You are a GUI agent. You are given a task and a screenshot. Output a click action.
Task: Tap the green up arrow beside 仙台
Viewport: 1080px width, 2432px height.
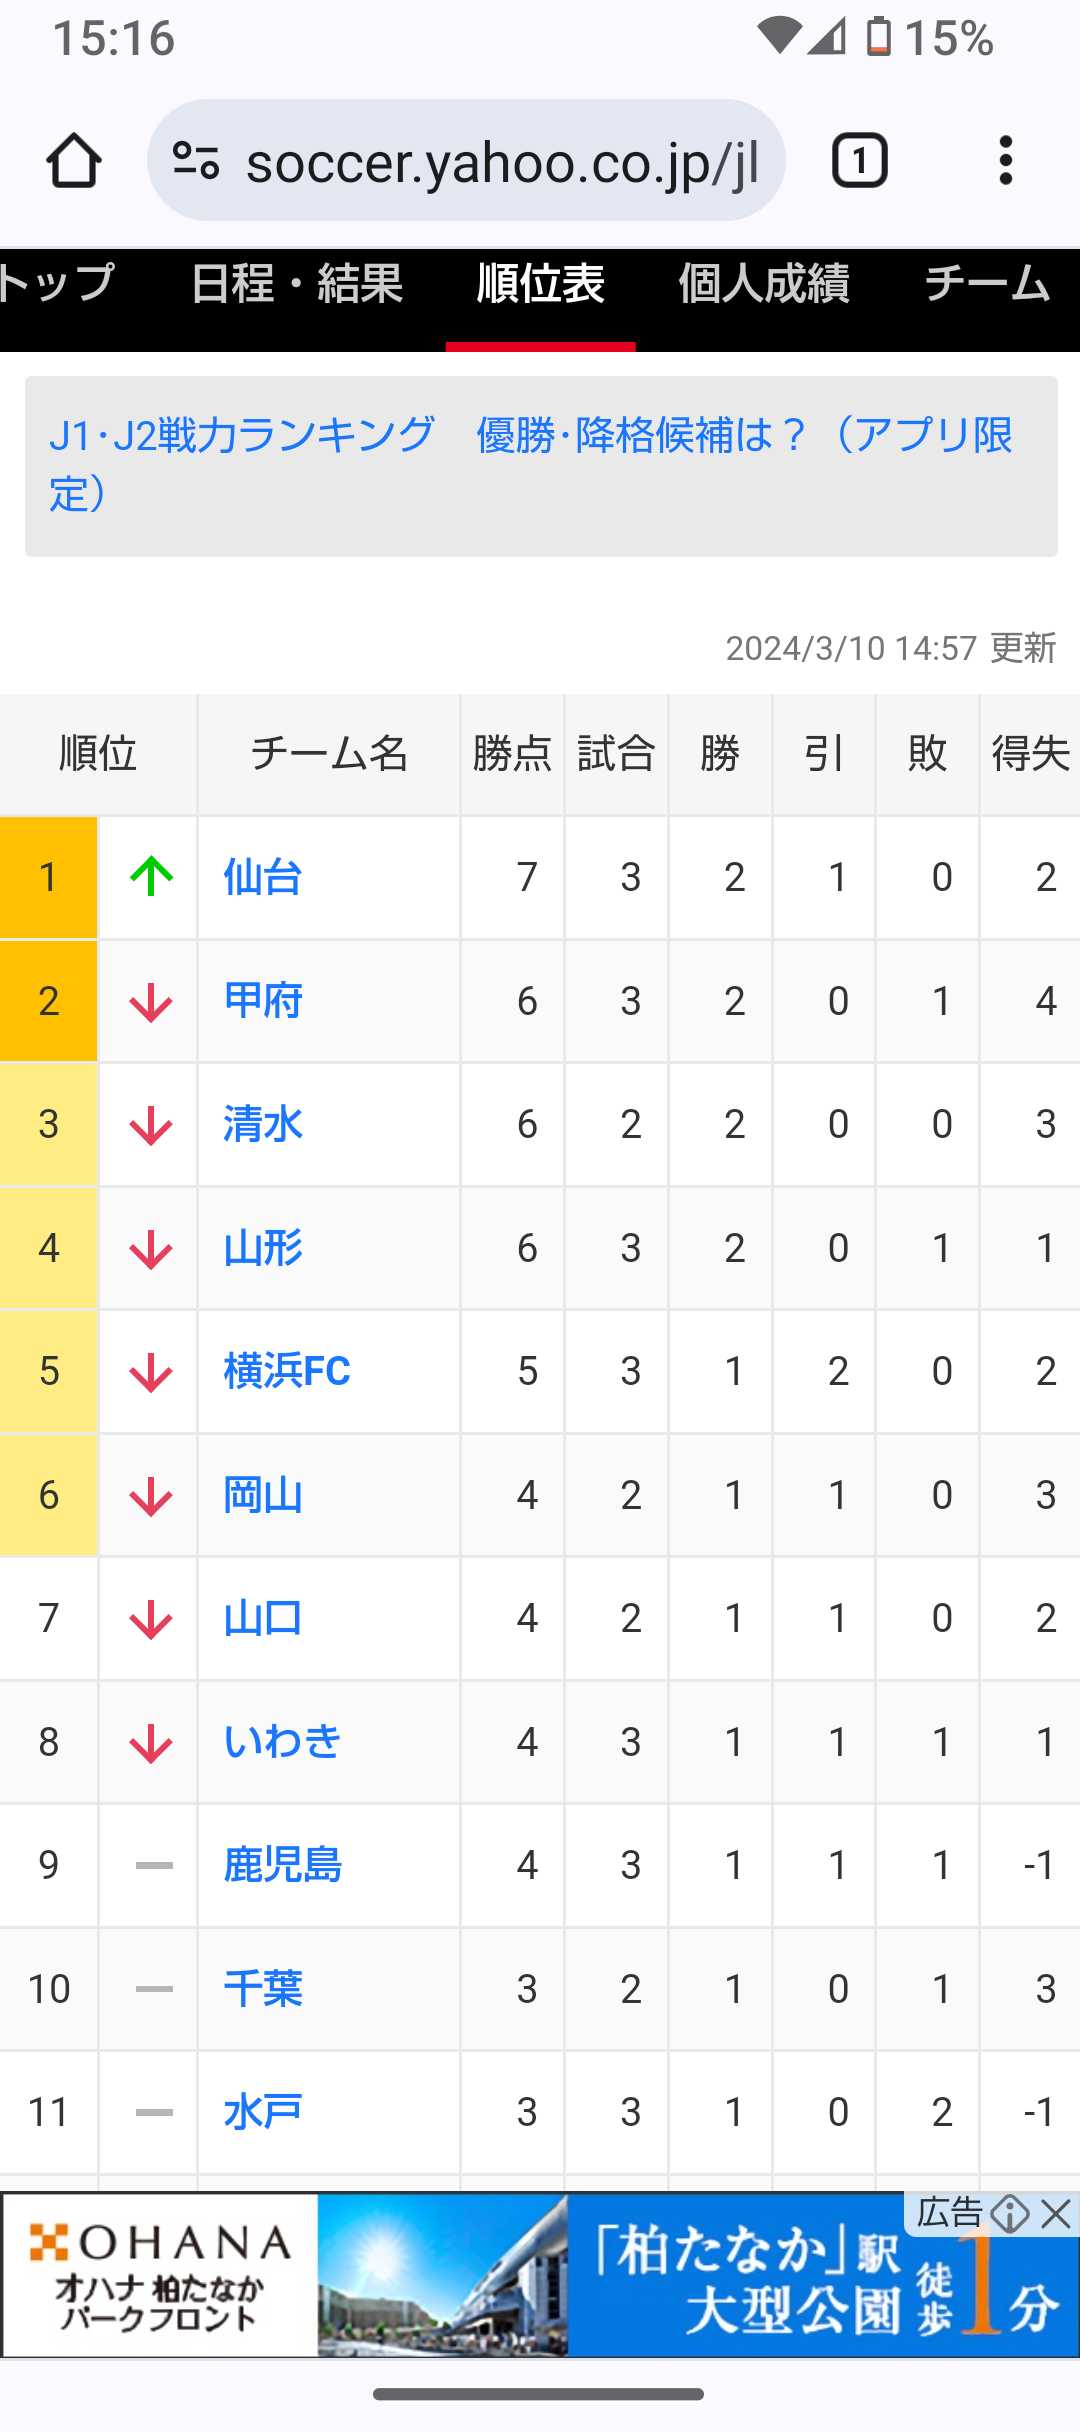(151, 877)
